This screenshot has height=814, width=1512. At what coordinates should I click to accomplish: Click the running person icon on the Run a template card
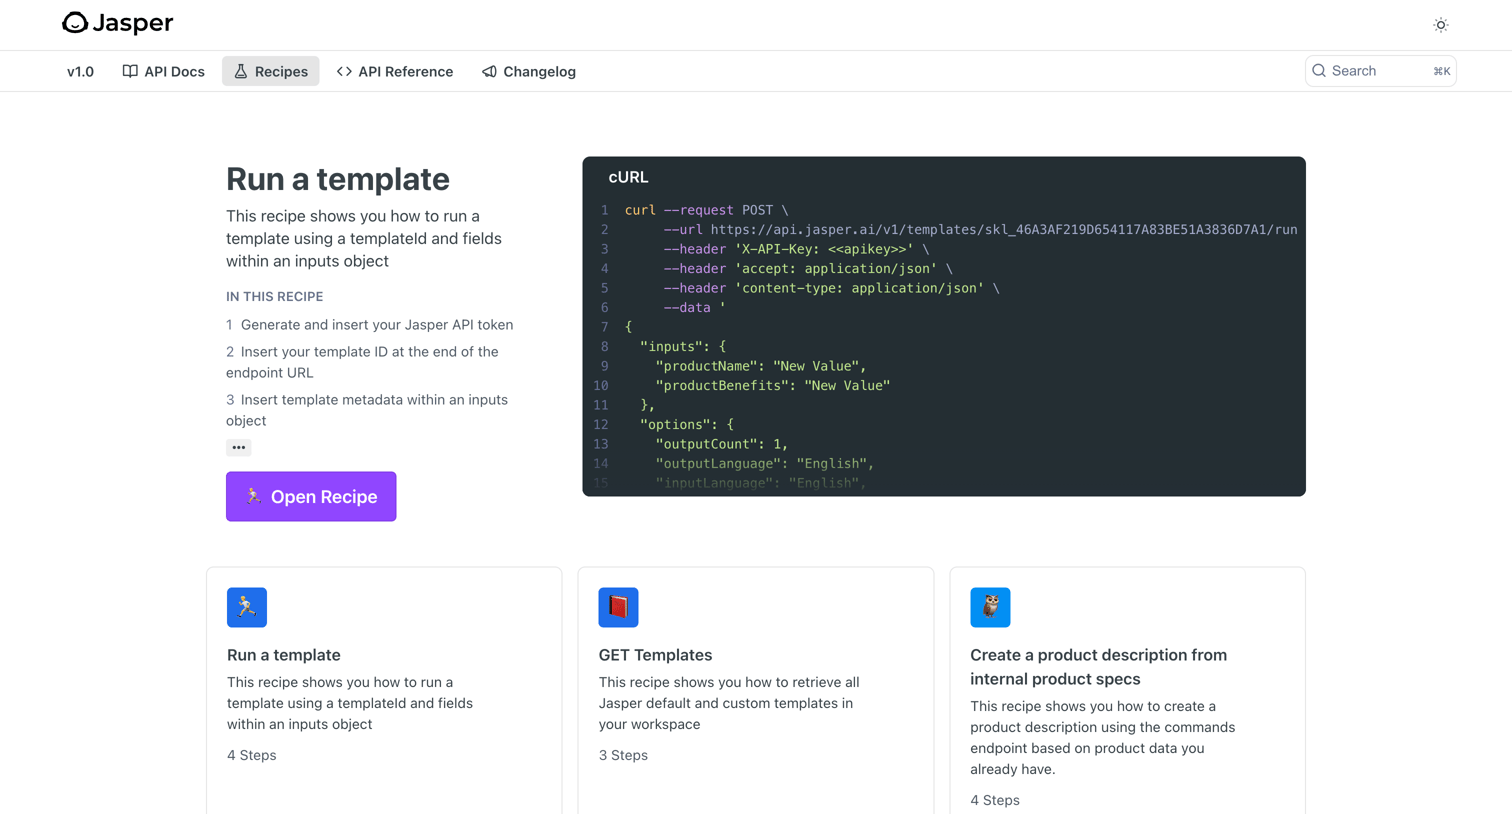pyautogui.click(x=247, y=607)
